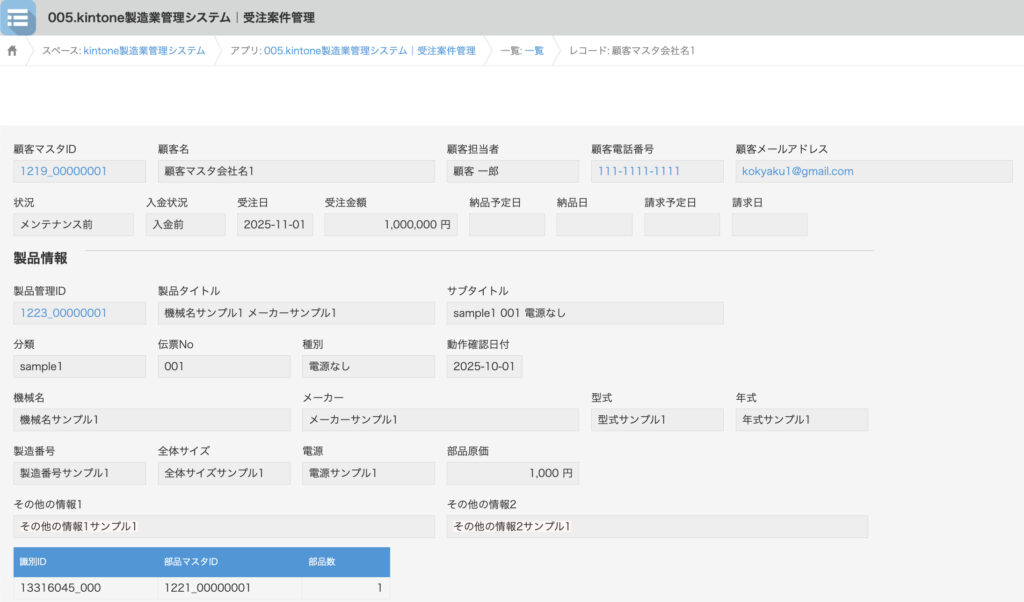The height and width of the screenshot is (602, 1024).
Task: Click the 状況 field メンテナンス前
Action: pyautogui.click(x=73, y=225)
